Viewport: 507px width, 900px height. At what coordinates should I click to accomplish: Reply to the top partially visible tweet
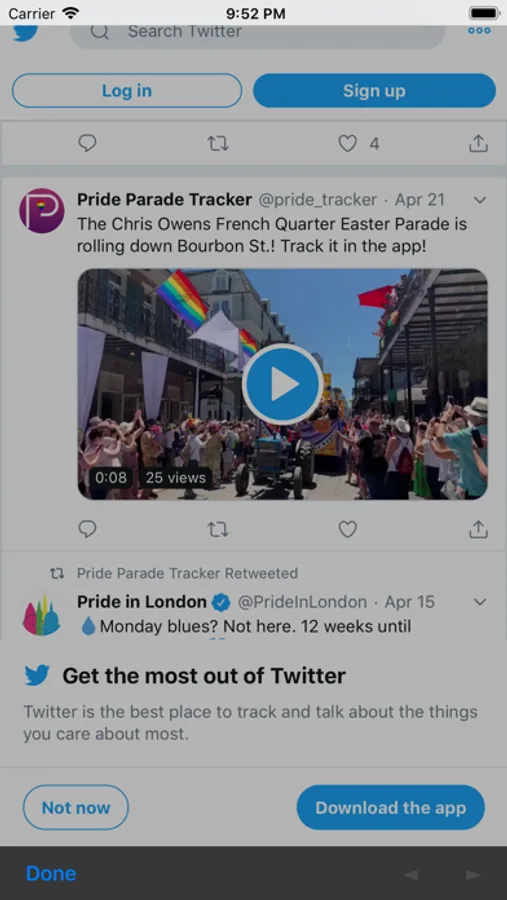[x=87, y=143]
